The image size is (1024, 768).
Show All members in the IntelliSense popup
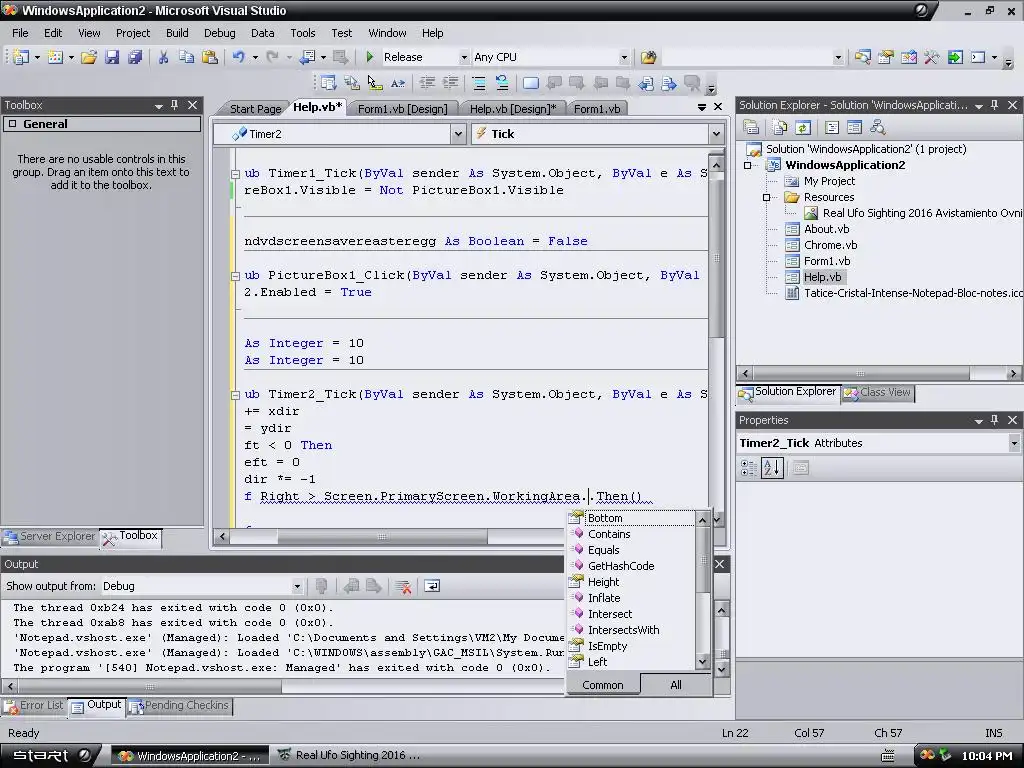[675, 685]
